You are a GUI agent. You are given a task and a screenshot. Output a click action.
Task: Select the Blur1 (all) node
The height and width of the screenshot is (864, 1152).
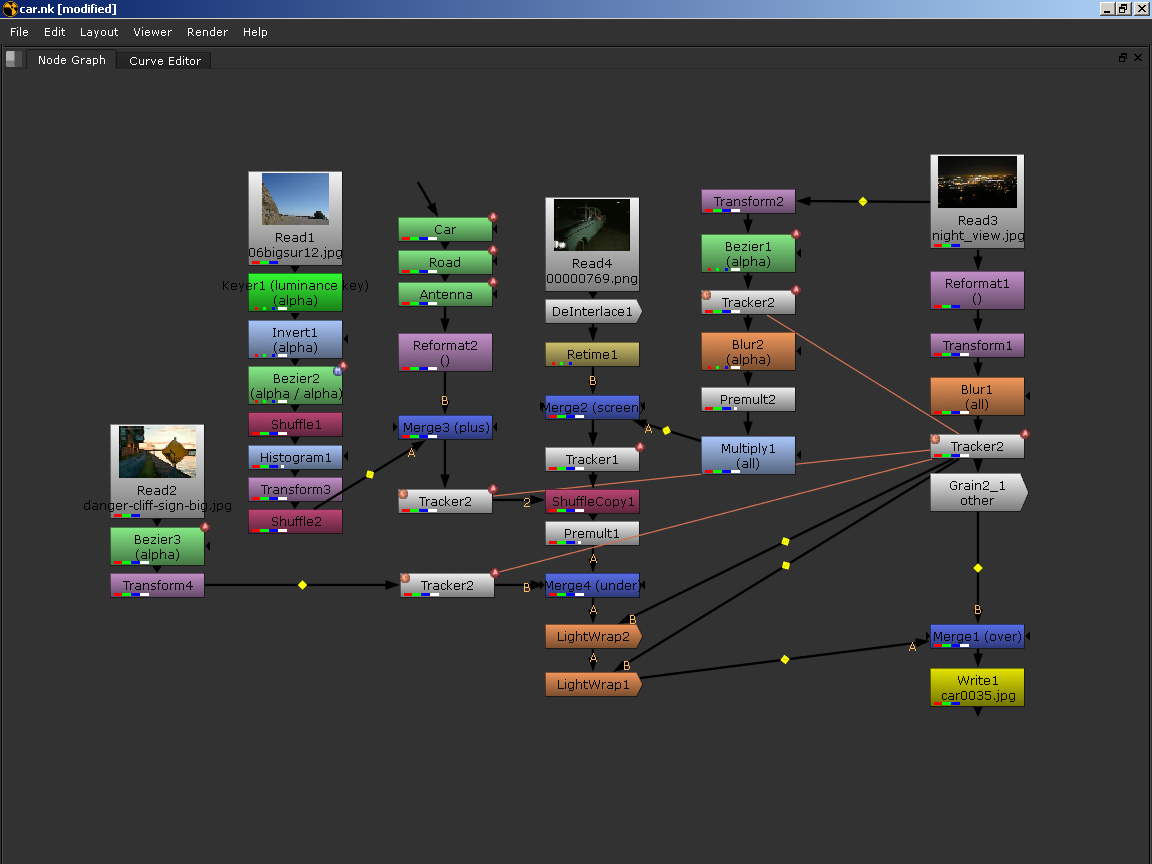[x=977, y=397]
